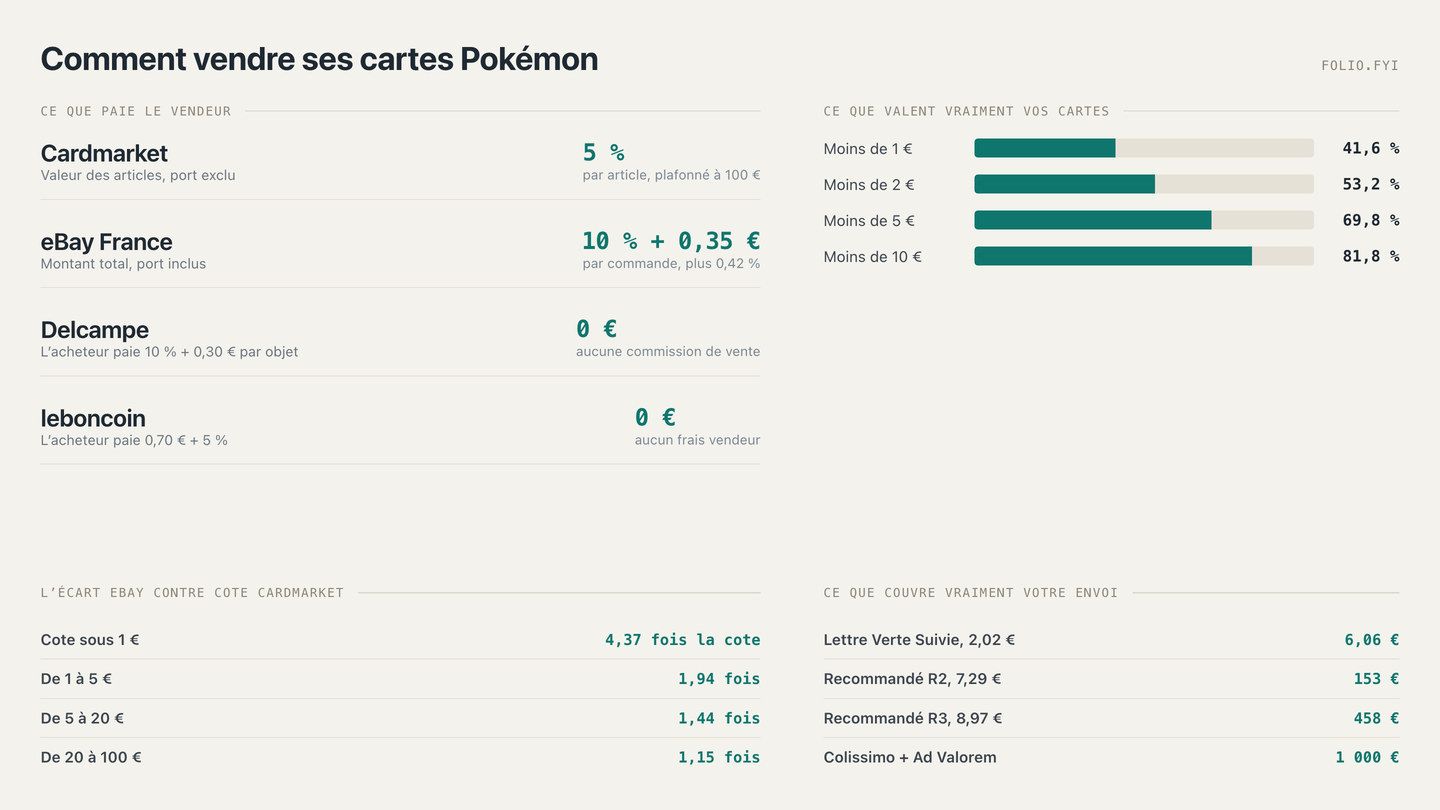1440x810 pixels.
Task: Click 'aucune commission de vente' text
Action: (x=668, y=352)
